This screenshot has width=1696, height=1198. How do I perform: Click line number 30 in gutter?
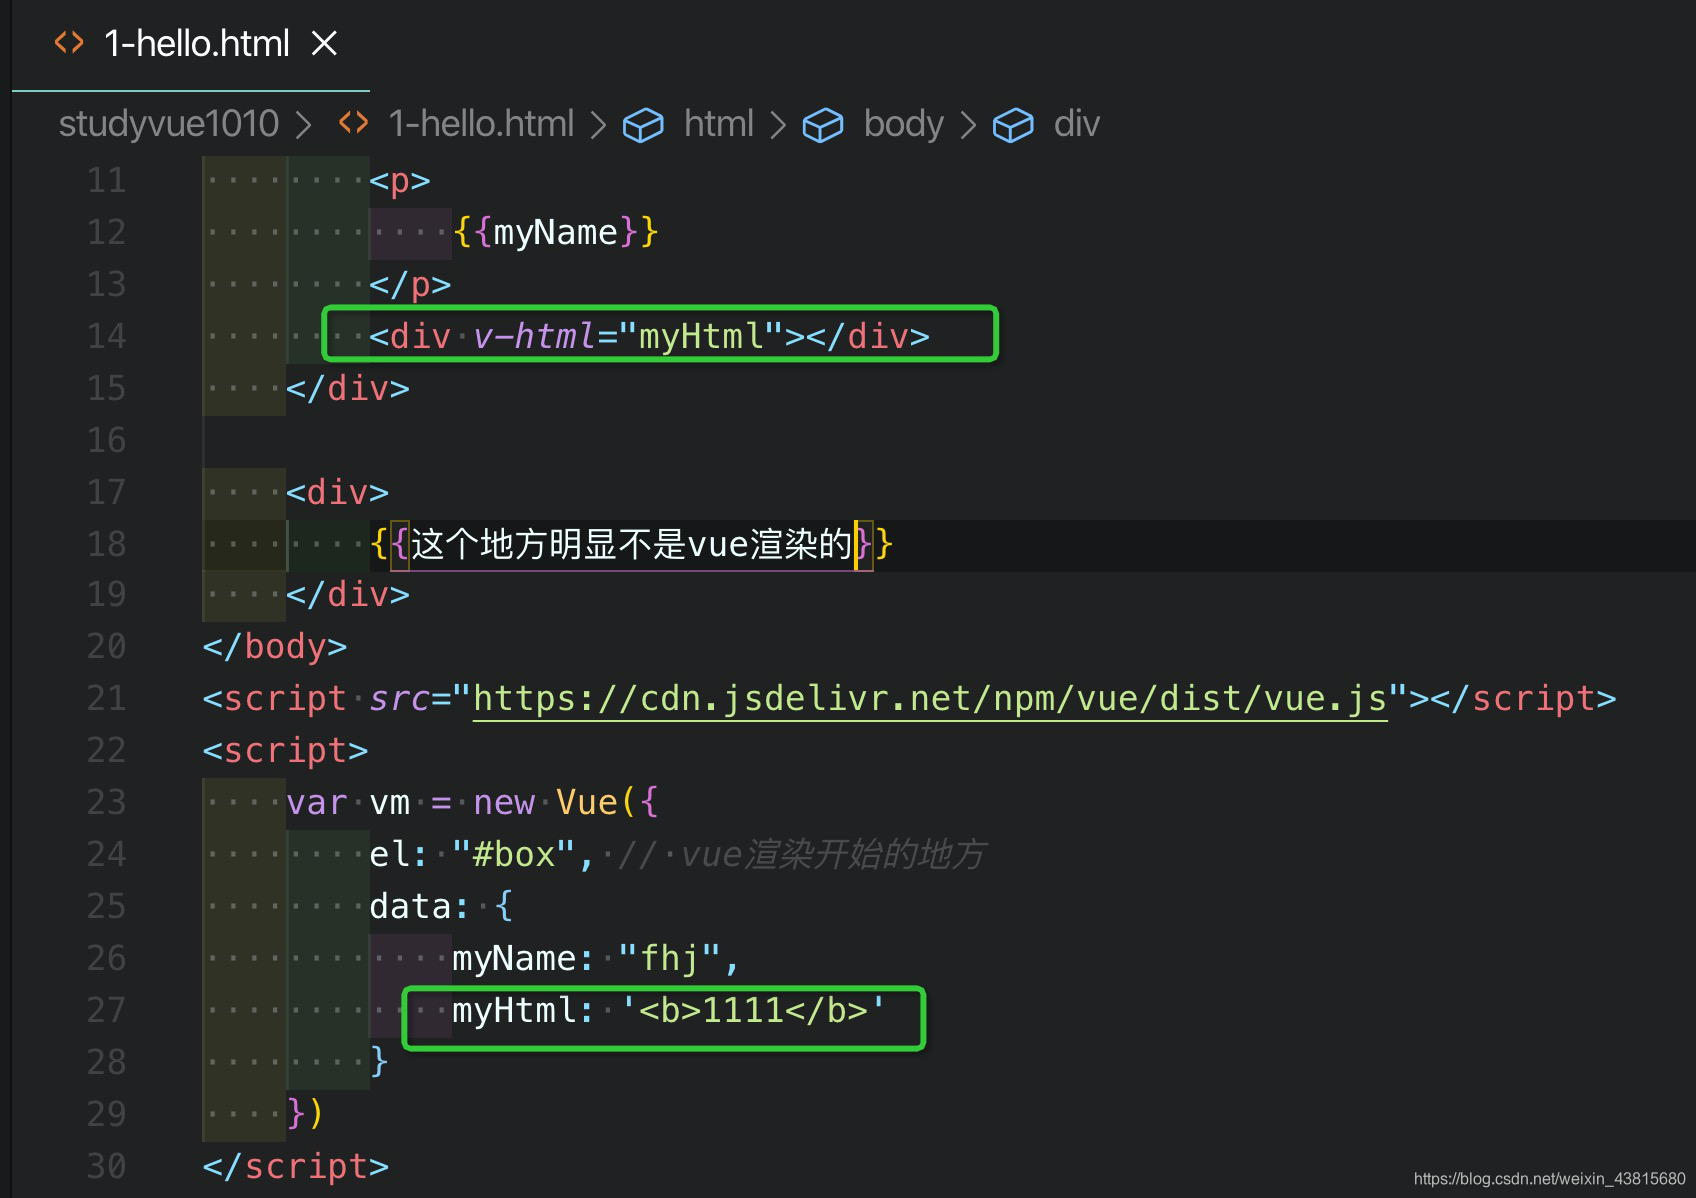click(106, 1166)
